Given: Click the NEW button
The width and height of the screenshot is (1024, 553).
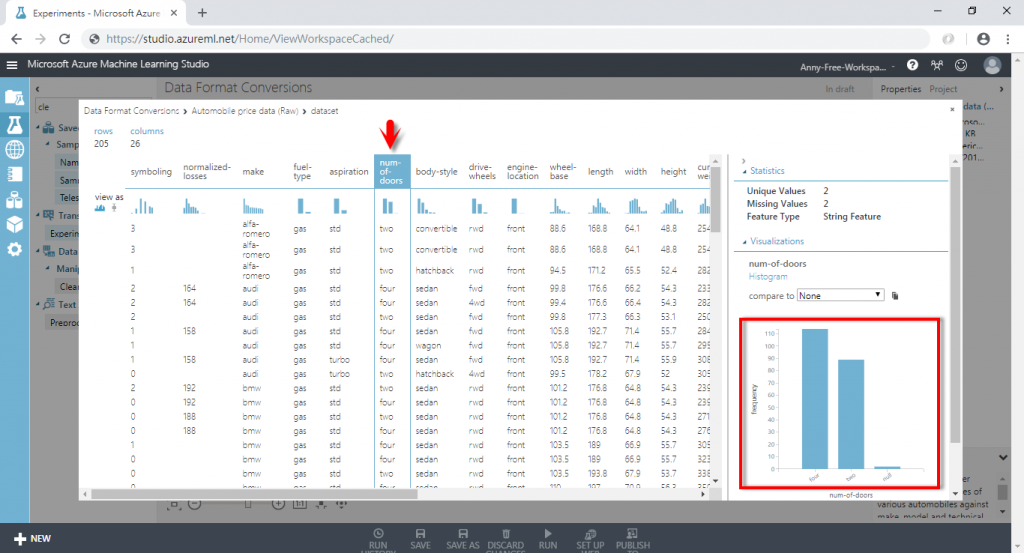Looking at the screenshot, I should tap(33, 539).
